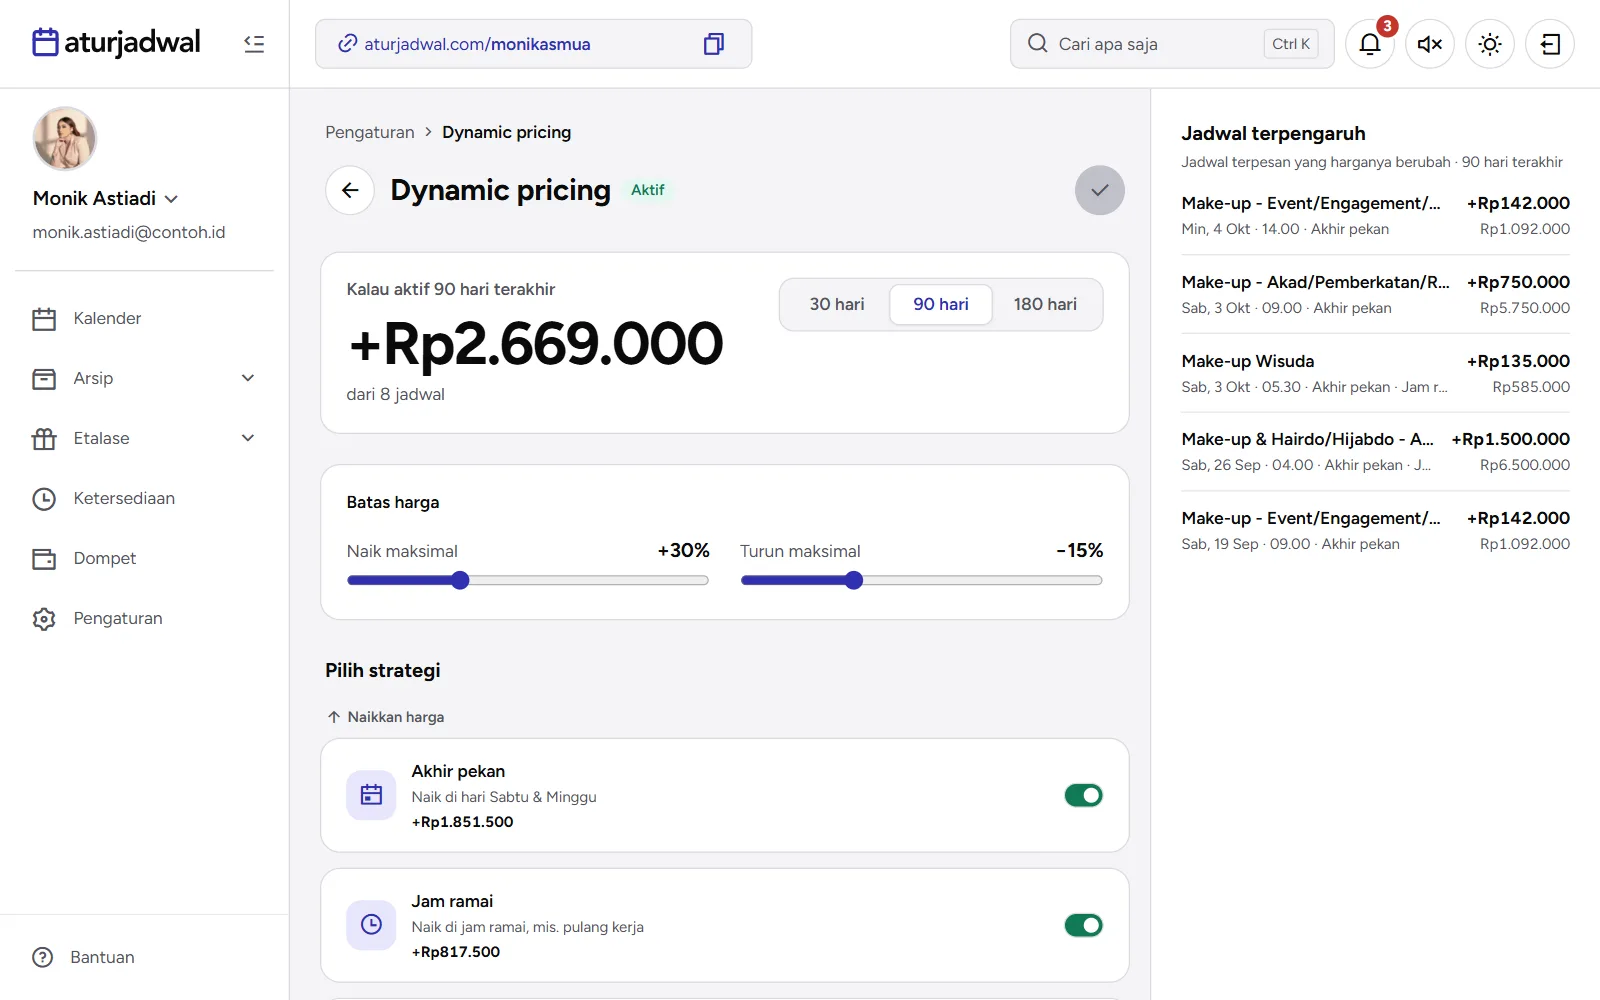Disable the Akhir pekan strategy toggle

(x=1083, y=795)
